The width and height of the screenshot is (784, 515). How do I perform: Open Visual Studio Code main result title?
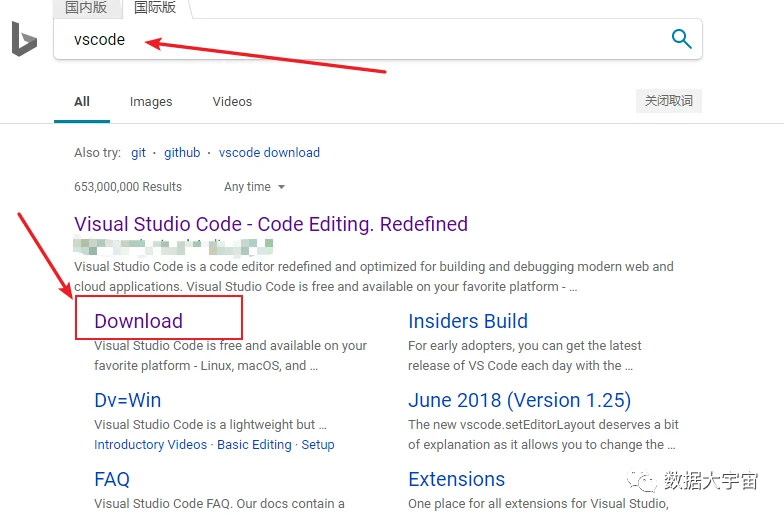271,224
